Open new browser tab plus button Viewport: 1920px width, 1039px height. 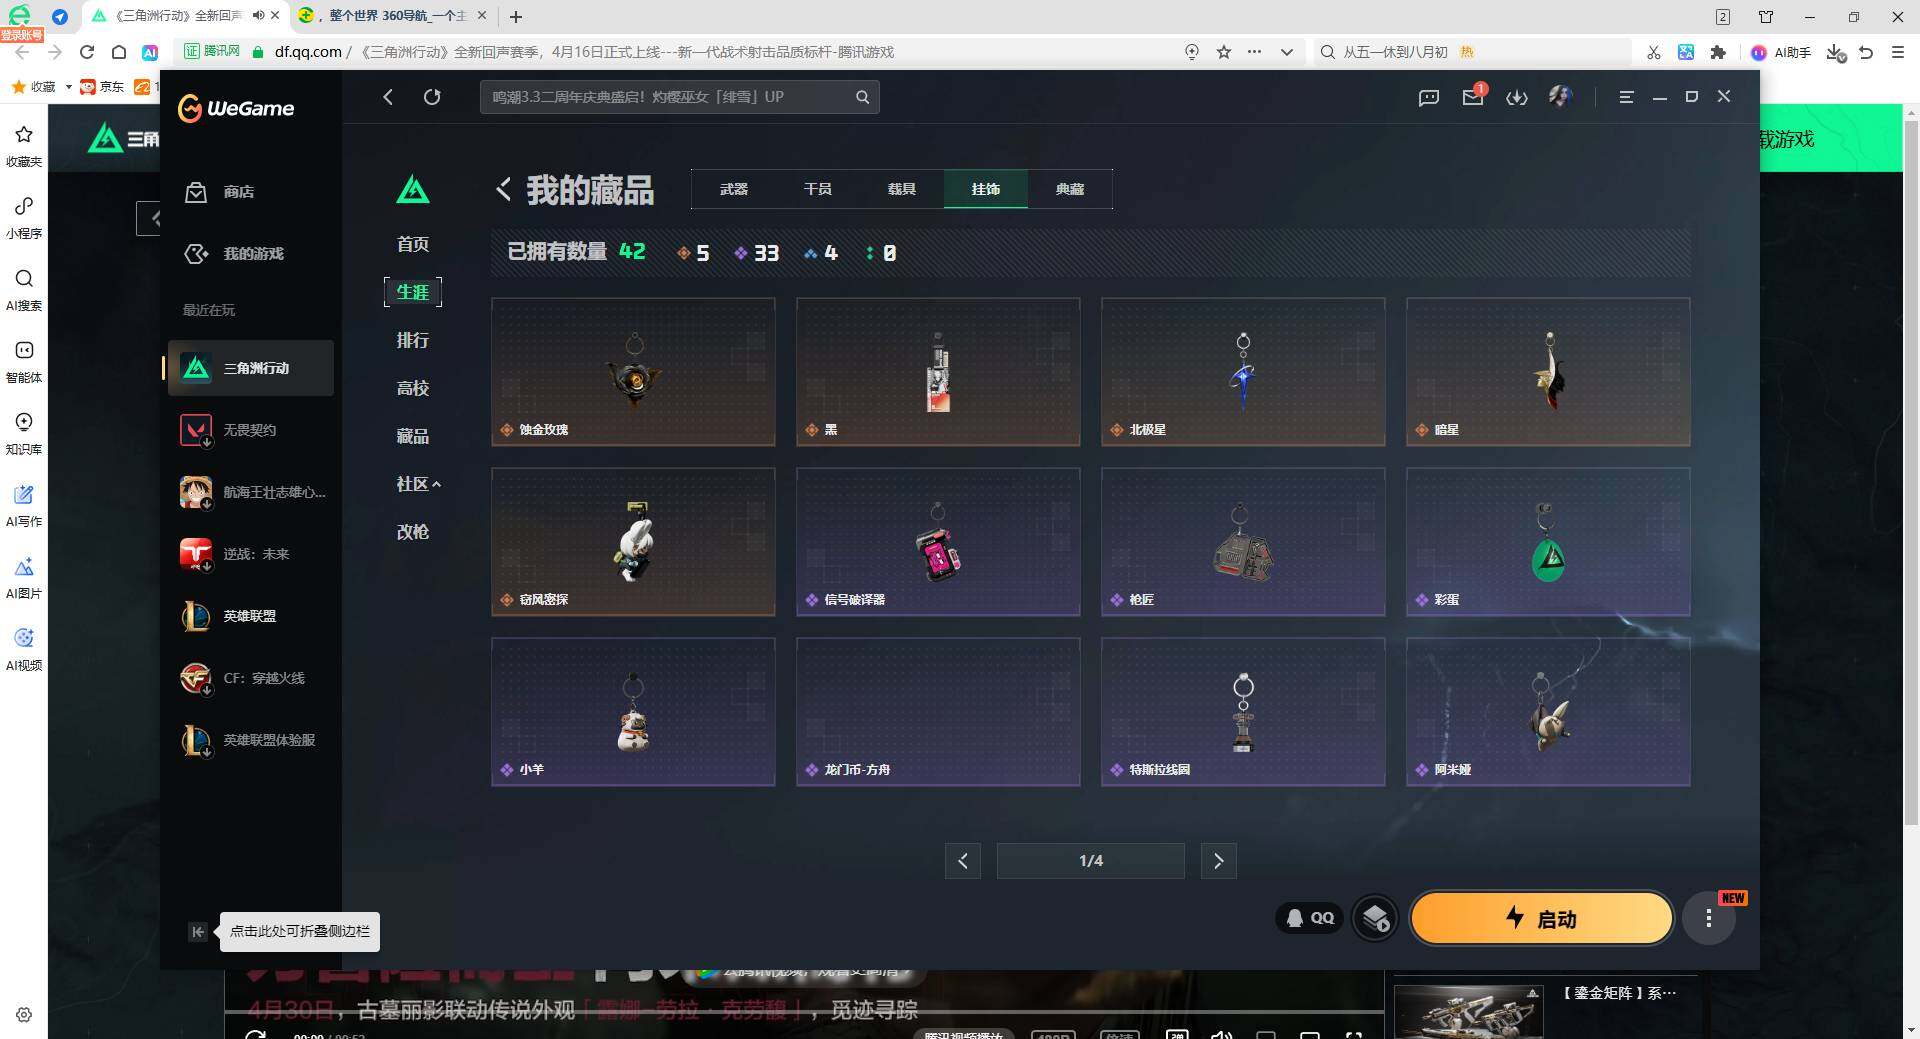tap(516, 16)
